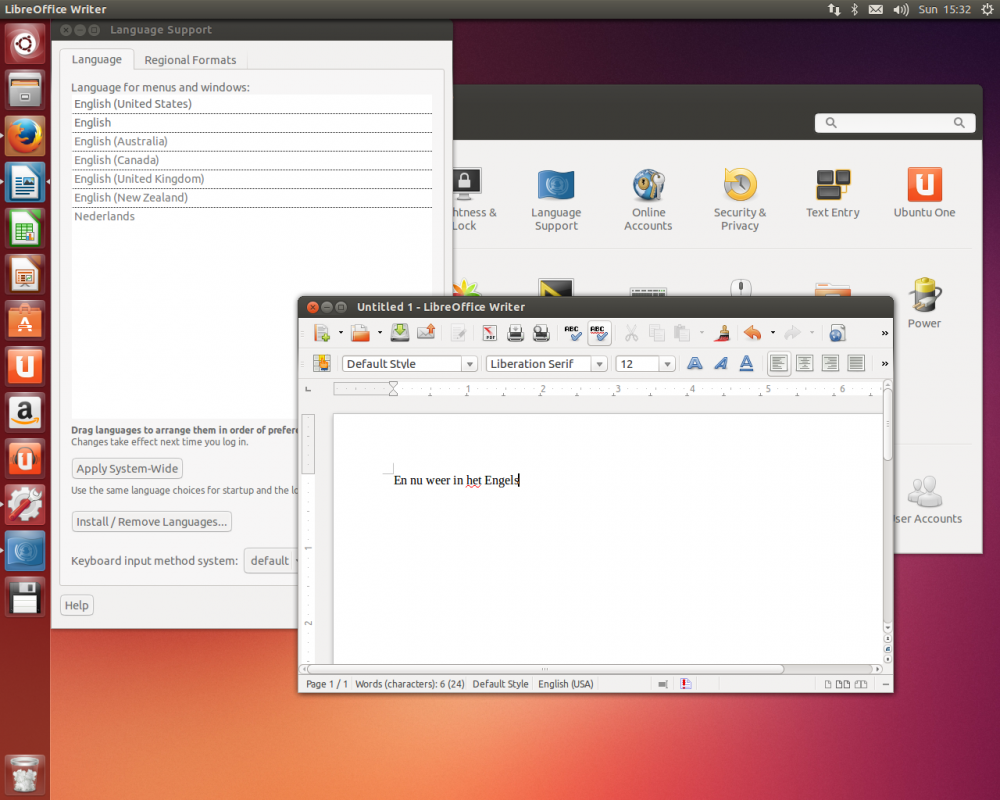
Task: Open LibreOffice Impress from the launcher
Action: click(25, 274)
